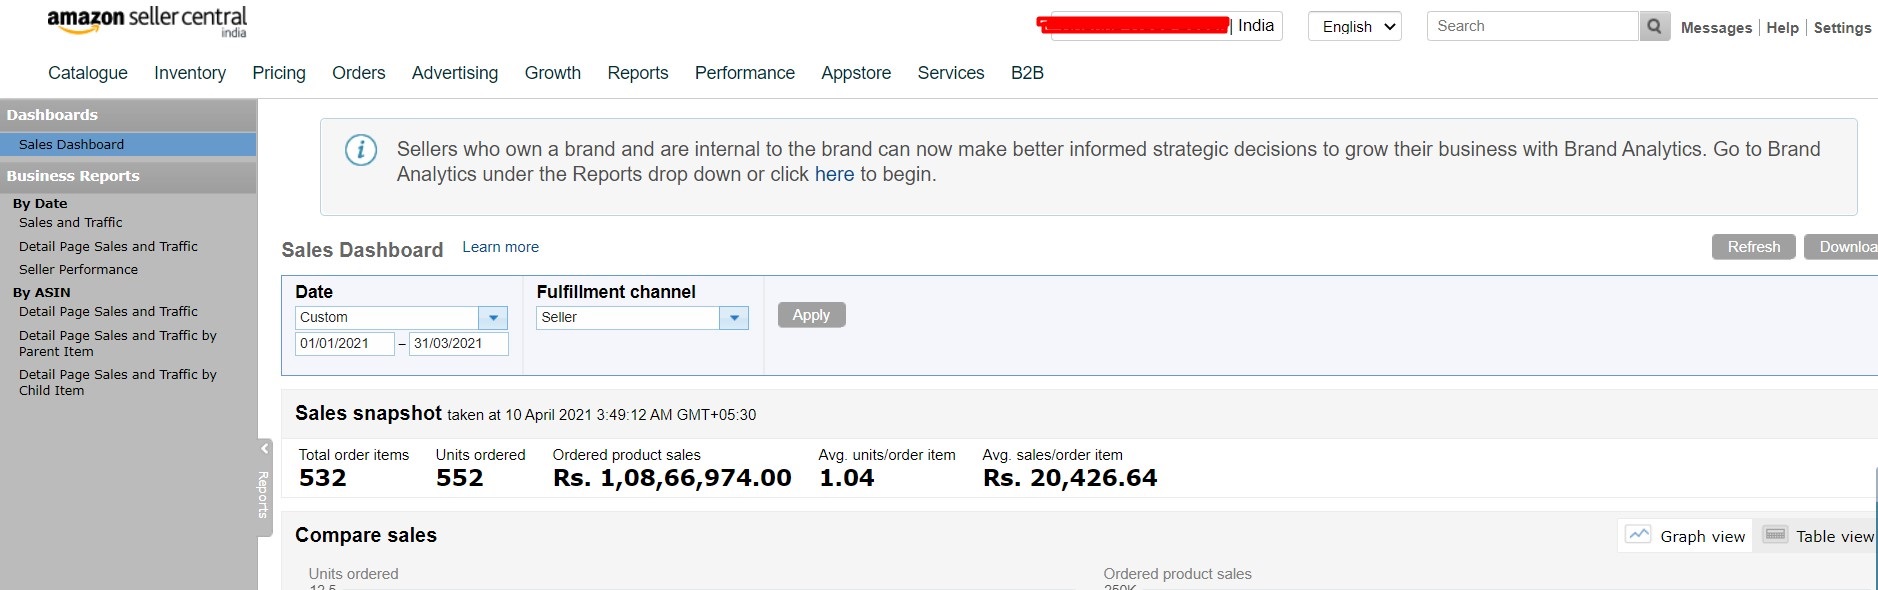Viewport: 1878px width, 590px height.
Task: Click the Amazon Seller Central logo
Action: pyautogui.click(x=147, y=21)
